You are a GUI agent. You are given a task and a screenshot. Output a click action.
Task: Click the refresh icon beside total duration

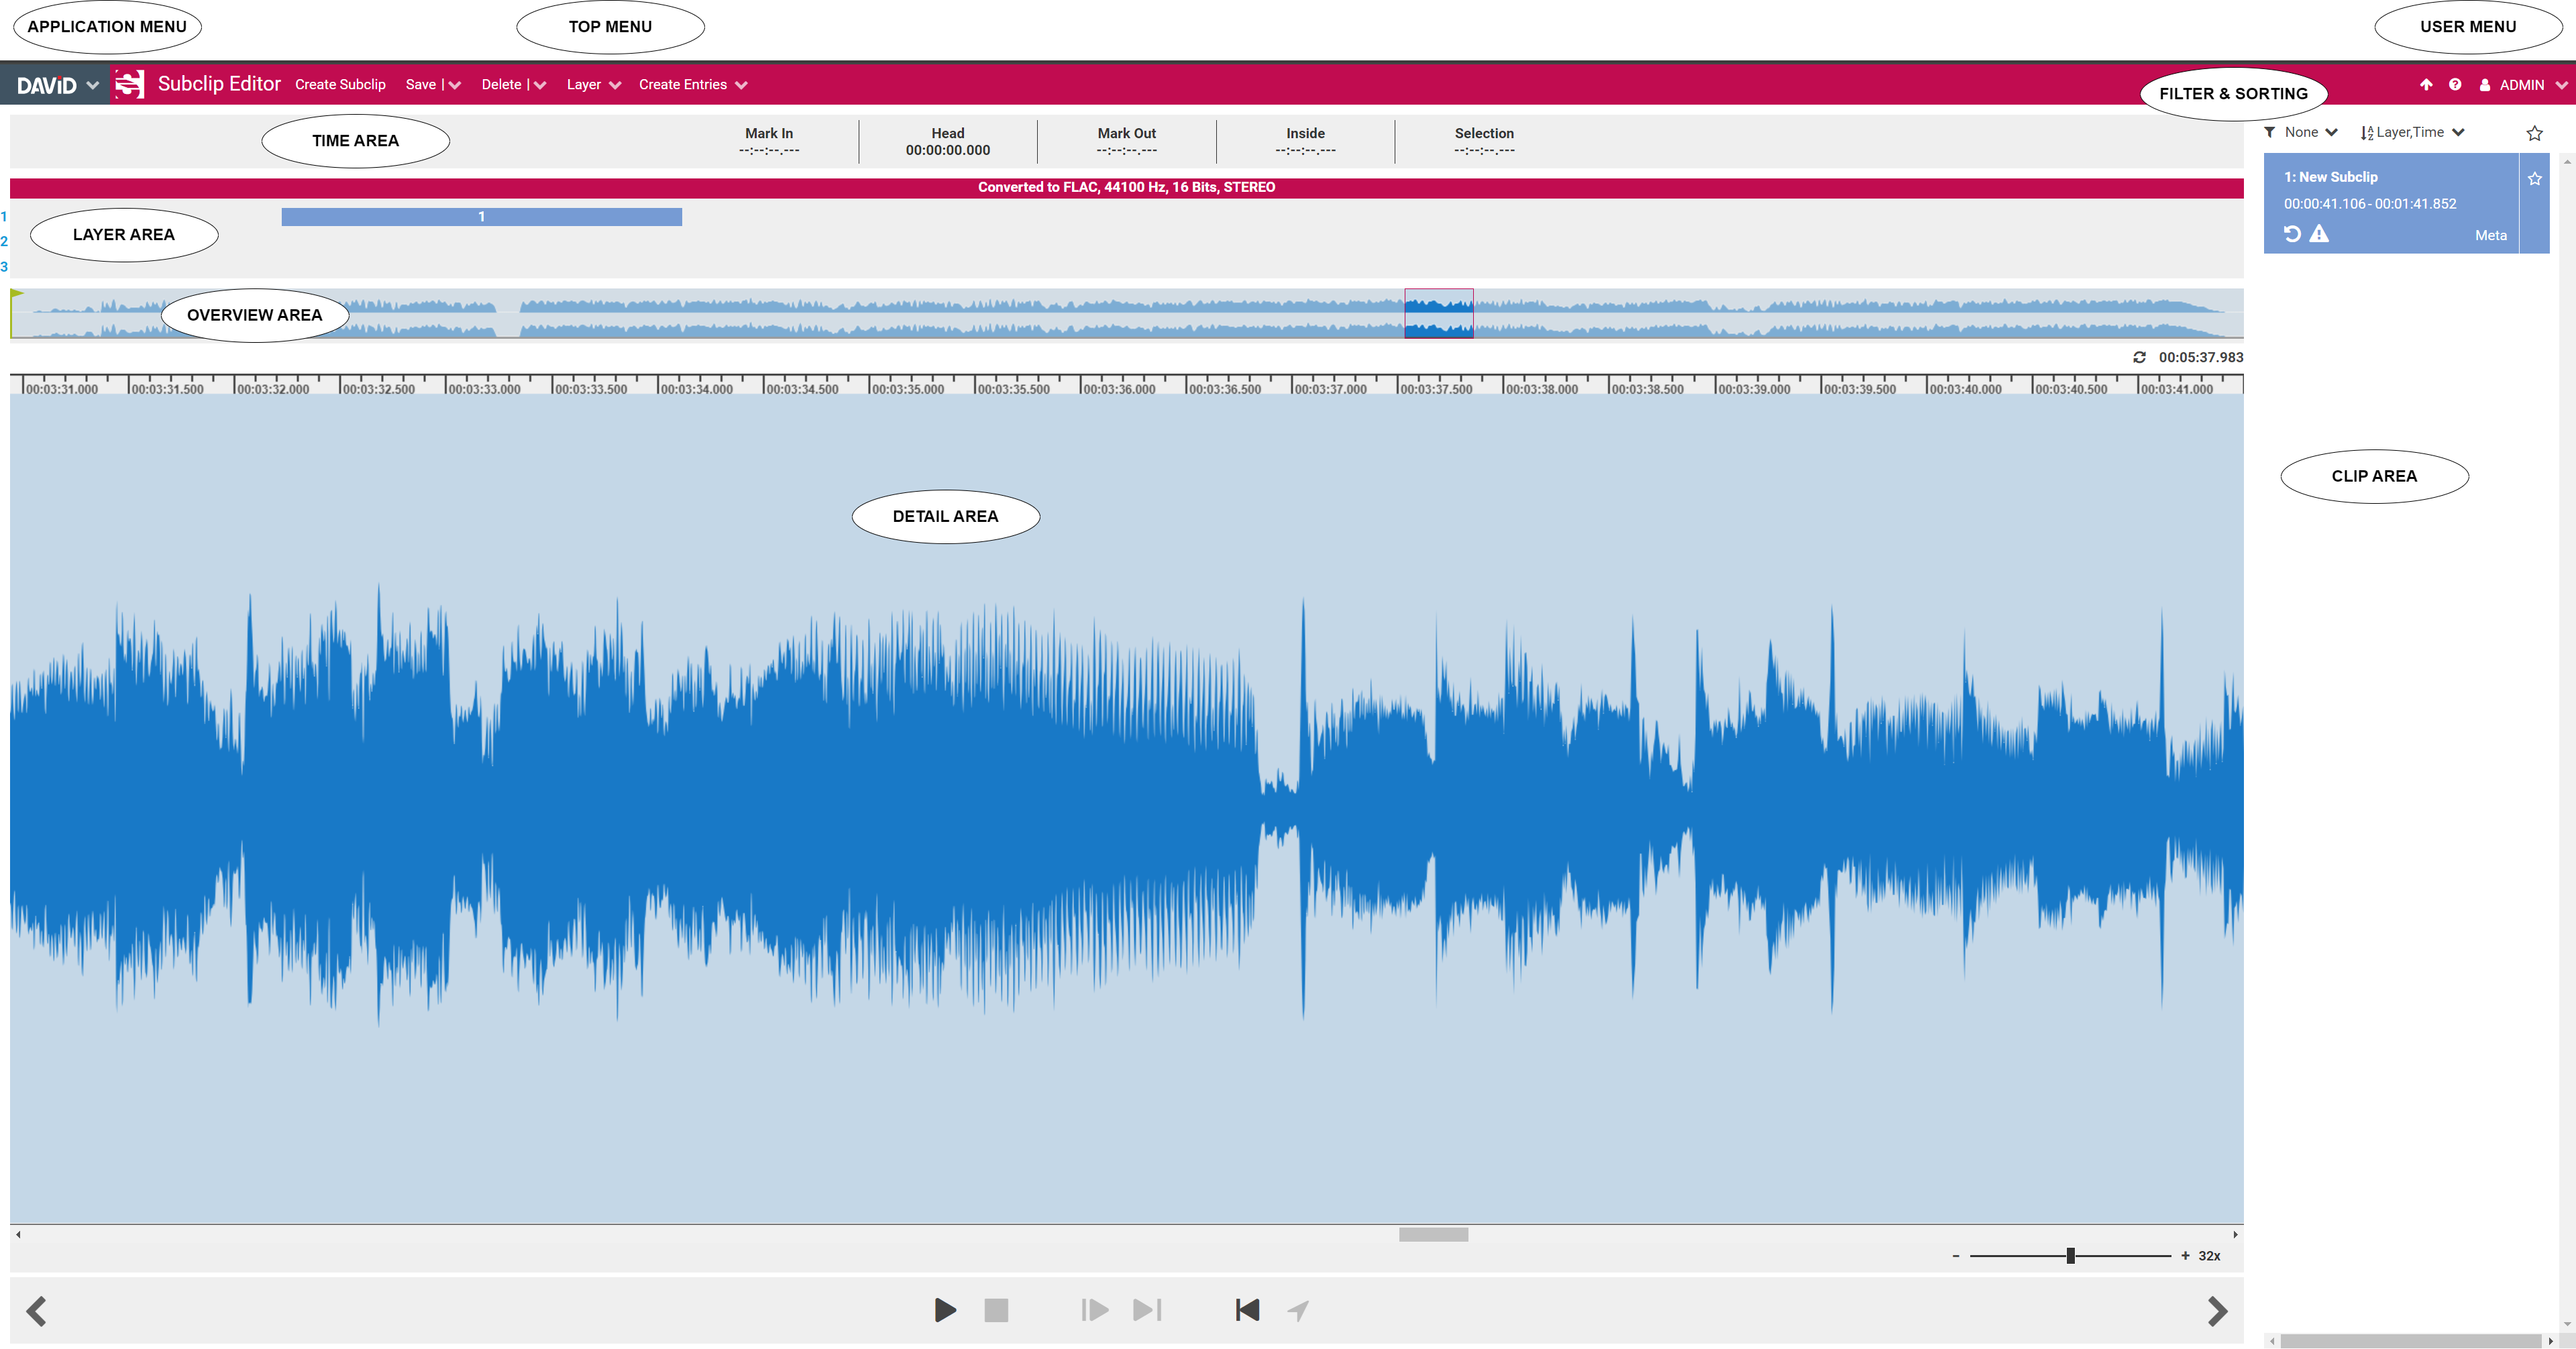tap(2139, 357)
